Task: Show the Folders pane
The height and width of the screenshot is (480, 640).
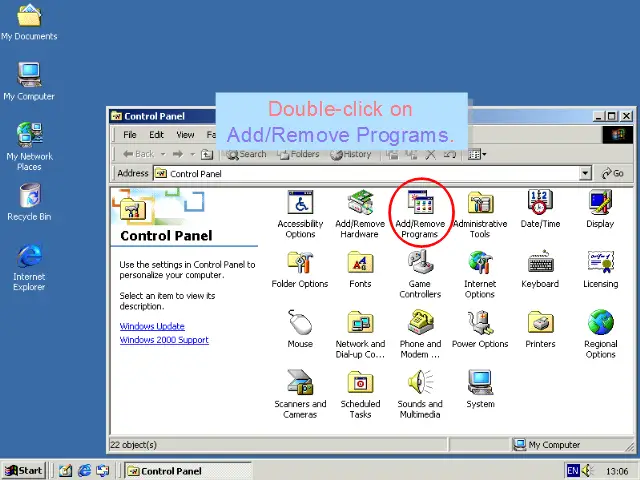Action: pos(298,154)
